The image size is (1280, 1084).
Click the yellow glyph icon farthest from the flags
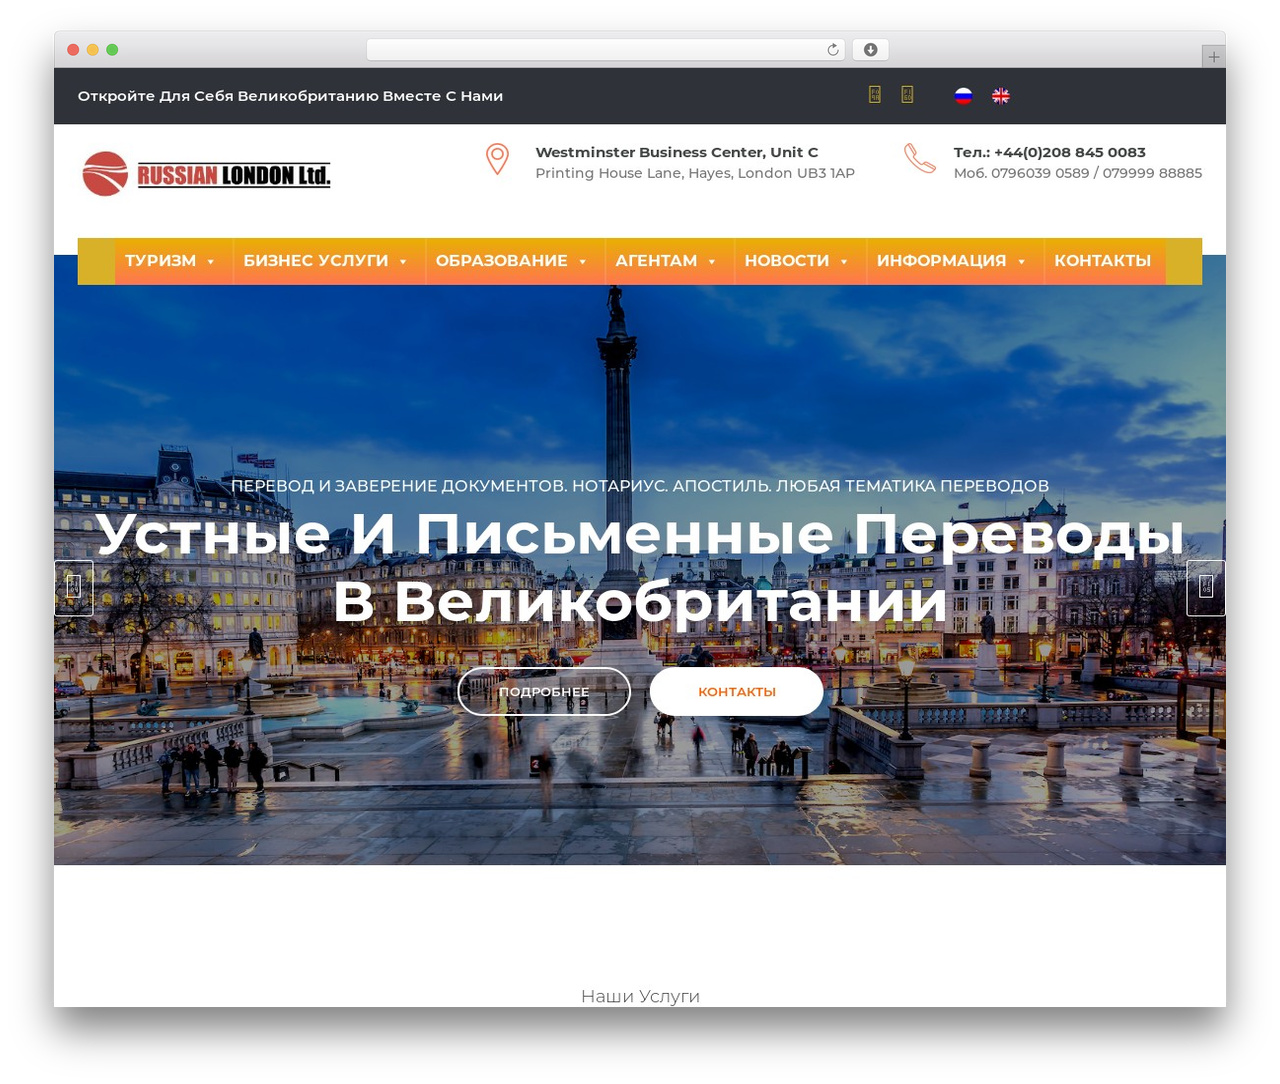coord(875,95)
